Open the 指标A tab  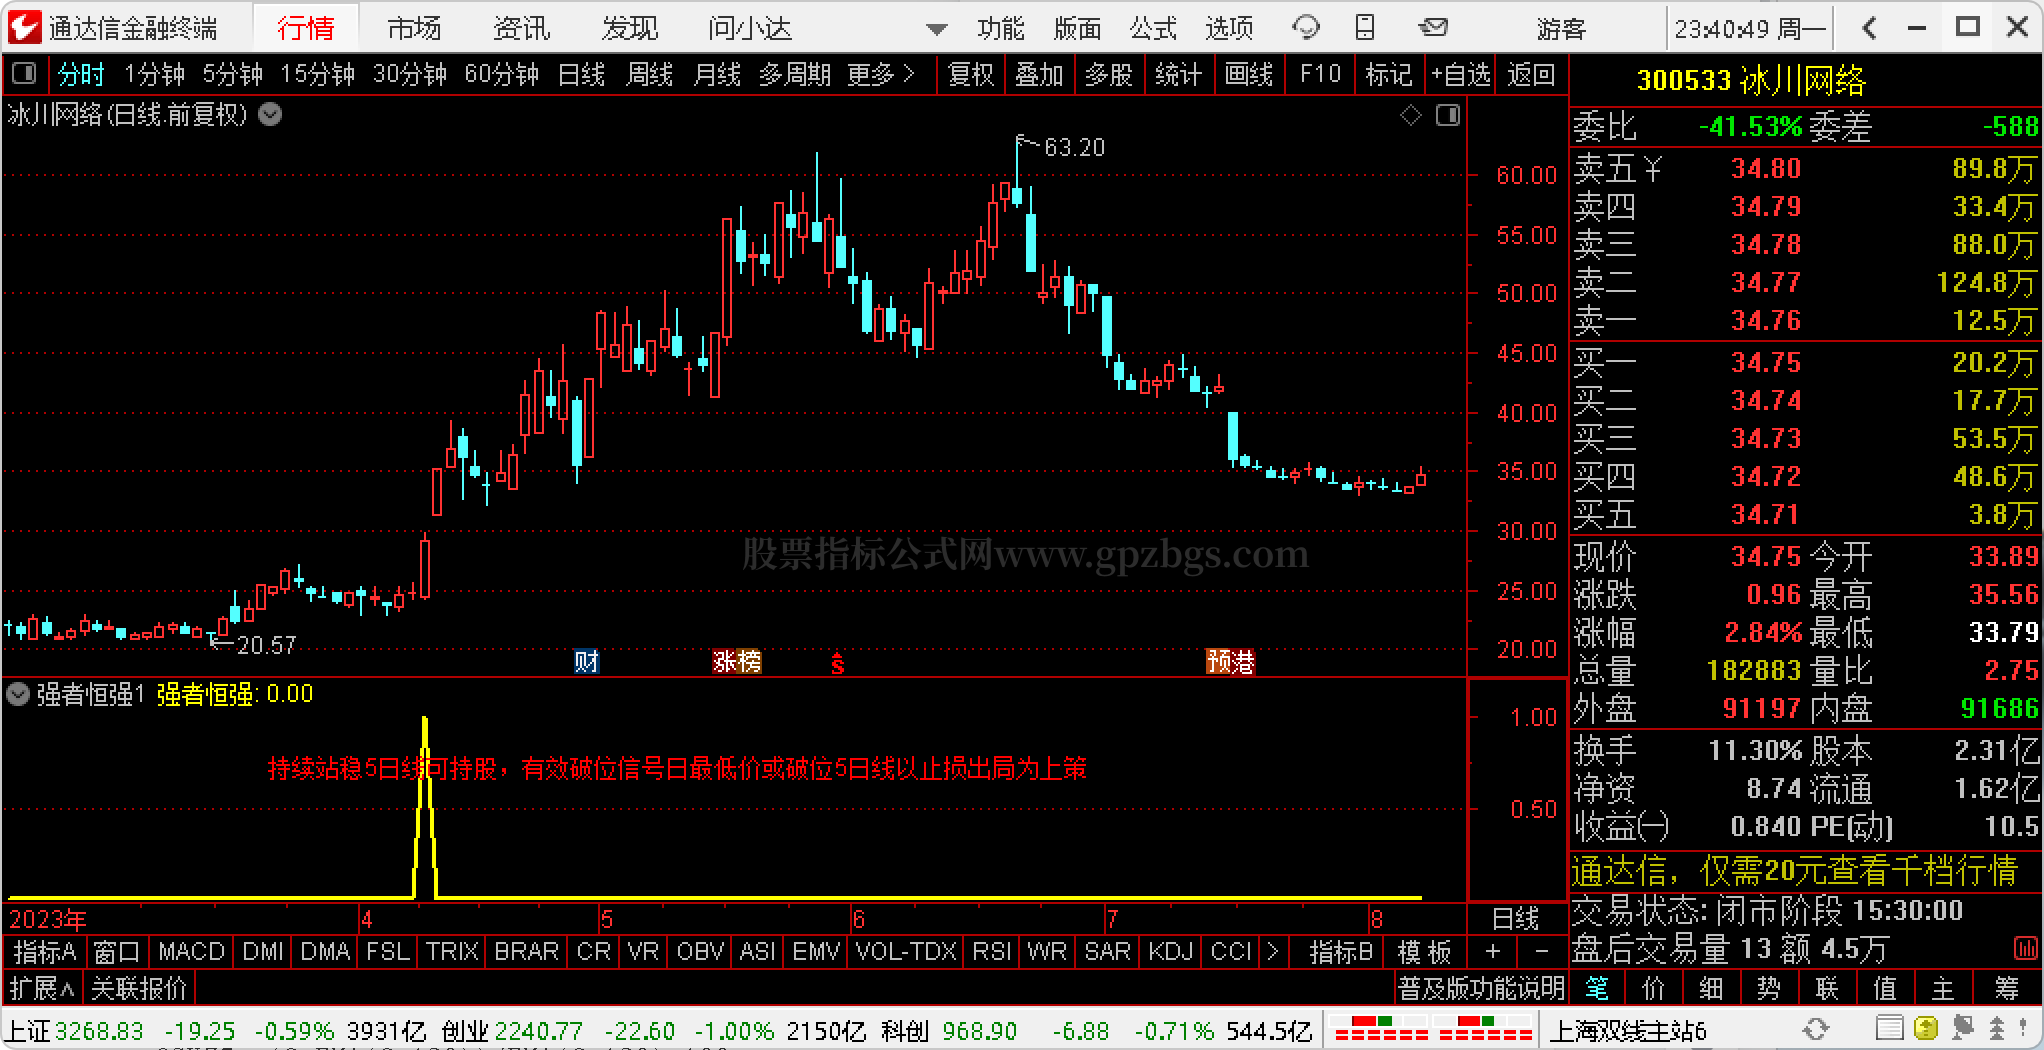[45, 951]
